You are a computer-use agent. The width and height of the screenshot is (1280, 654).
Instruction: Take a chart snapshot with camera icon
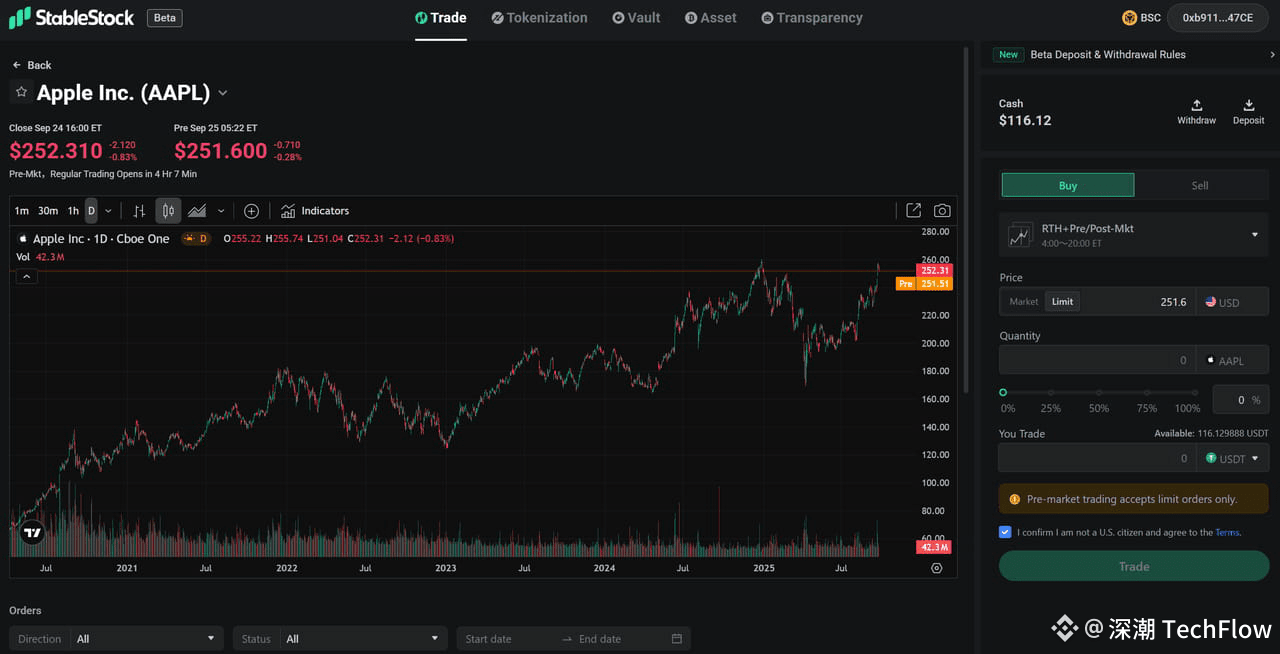942,211
